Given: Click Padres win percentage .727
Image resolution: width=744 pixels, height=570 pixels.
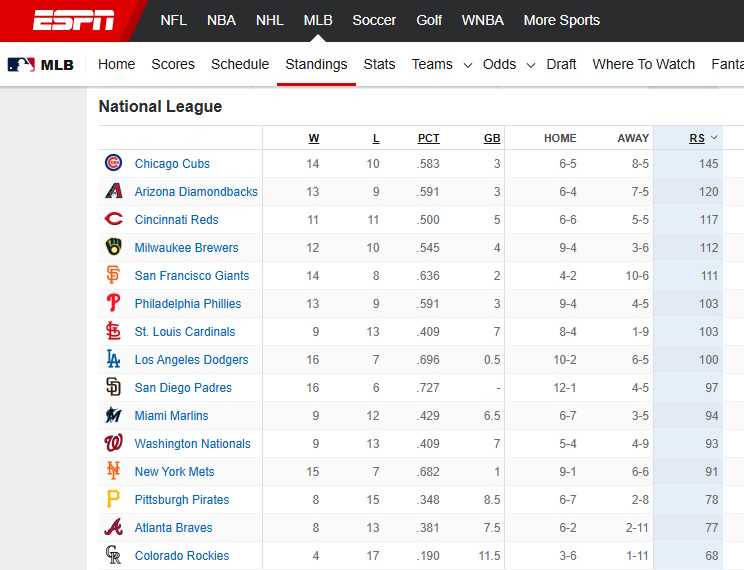Looking at the screenshot, I should [x=428, y=388].
